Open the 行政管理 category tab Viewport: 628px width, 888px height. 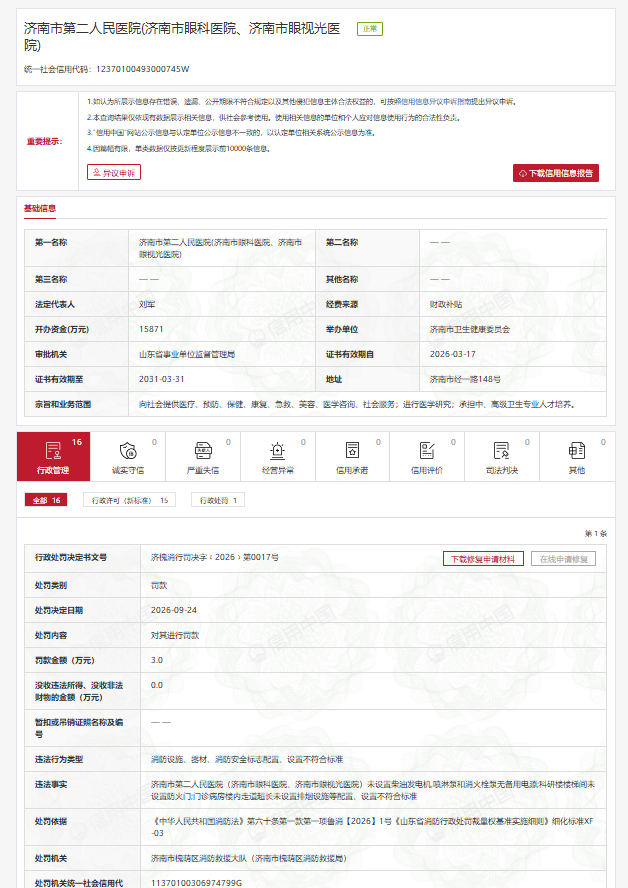pyautogui.click(x=53, y=456)
